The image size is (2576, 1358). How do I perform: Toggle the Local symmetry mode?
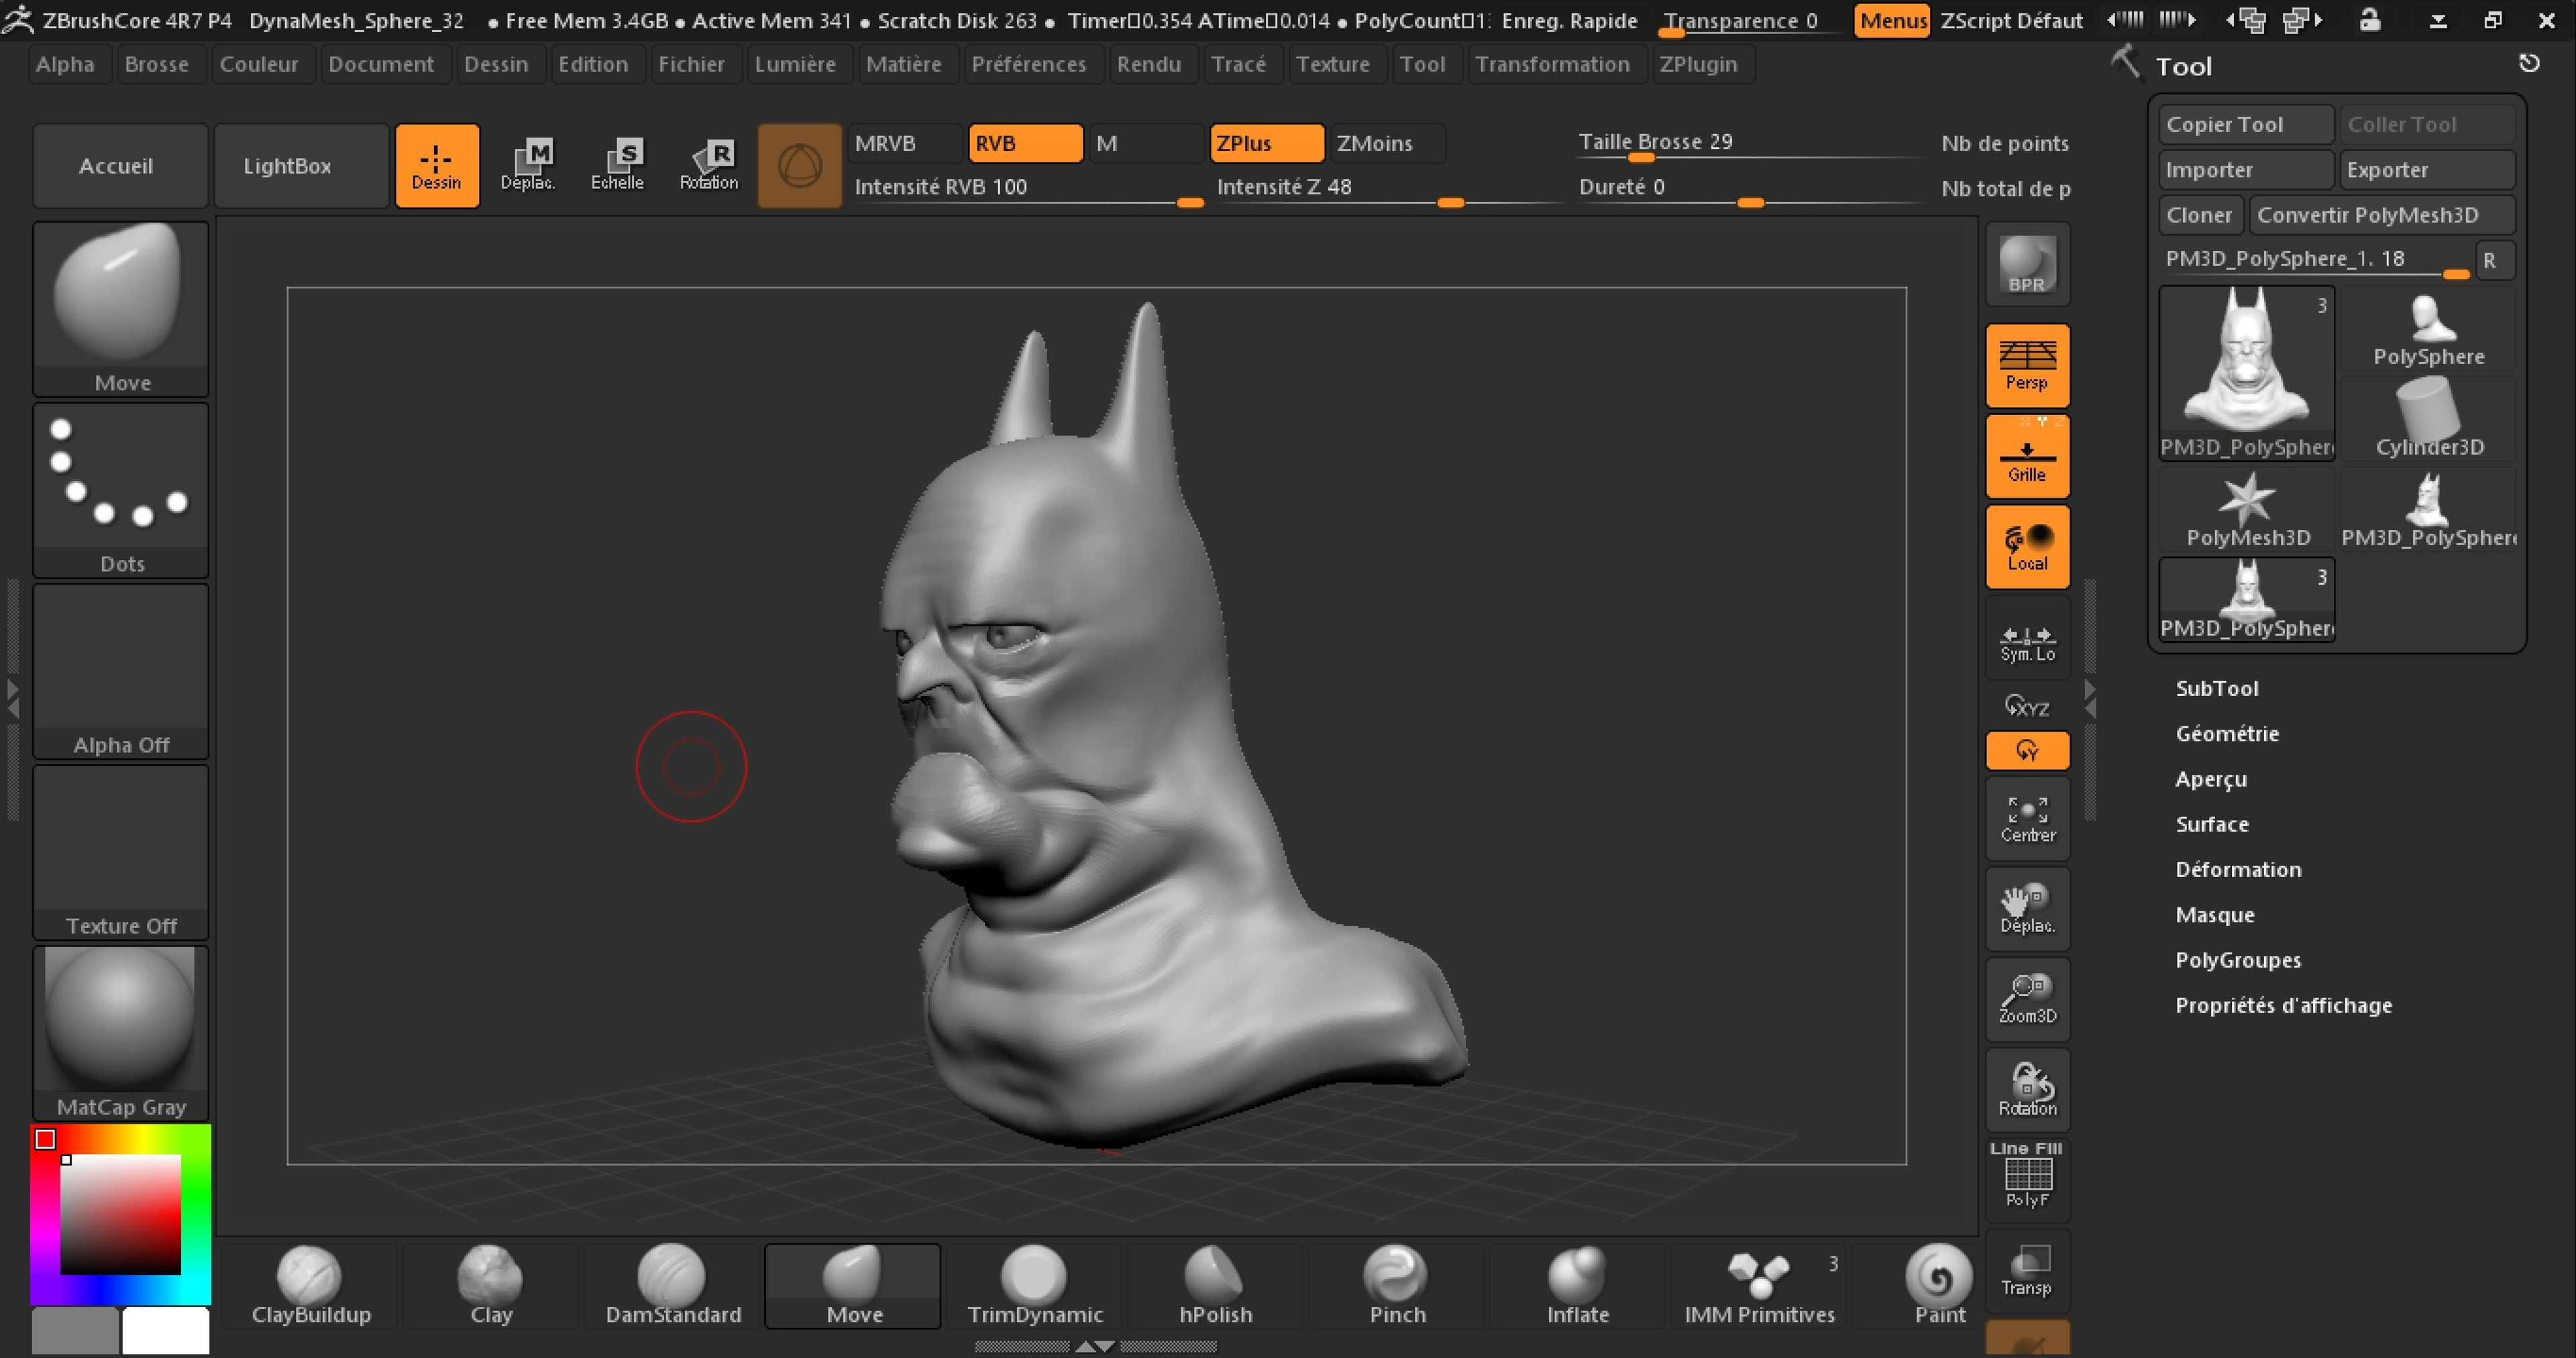tap(2027, 547)
